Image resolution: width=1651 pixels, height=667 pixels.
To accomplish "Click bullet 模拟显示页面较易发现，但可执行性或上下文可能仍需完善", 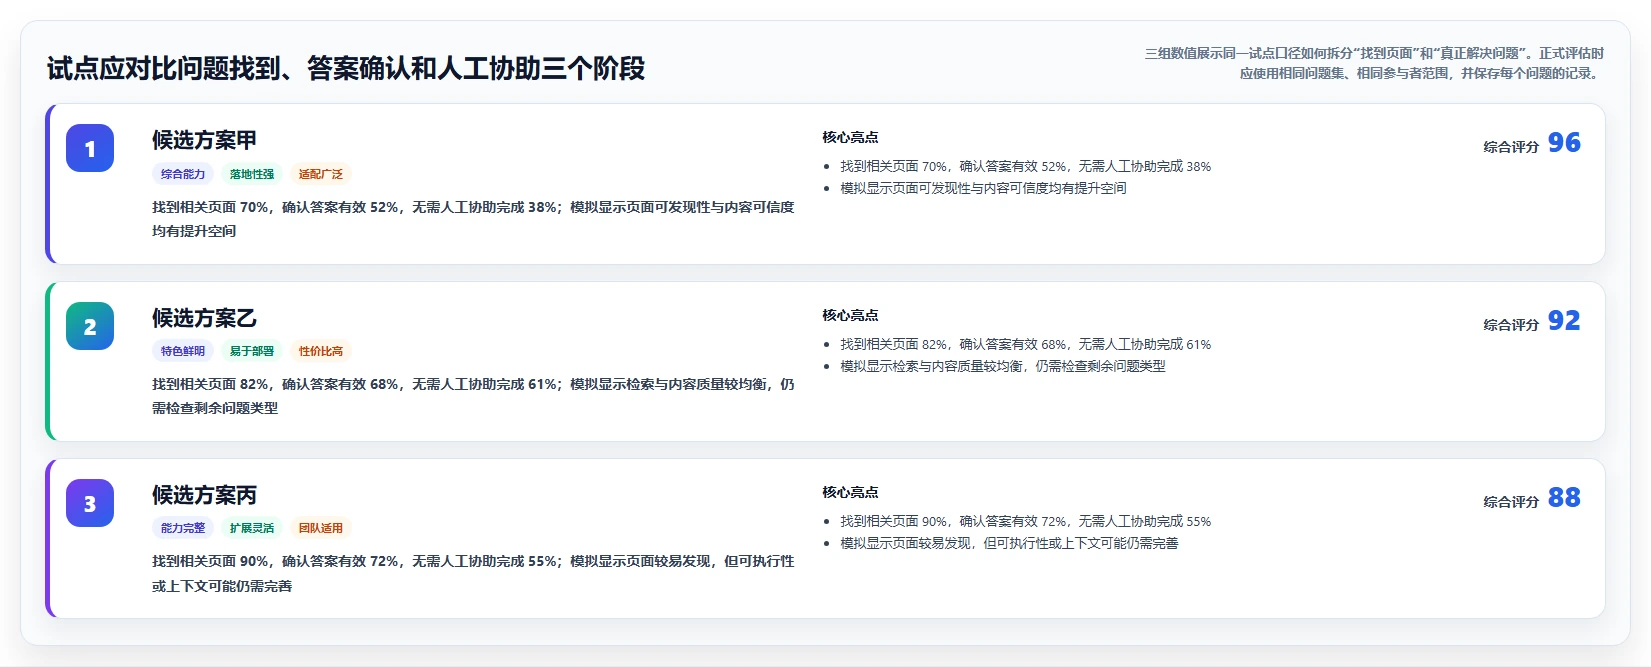I will click(1009, 543).
